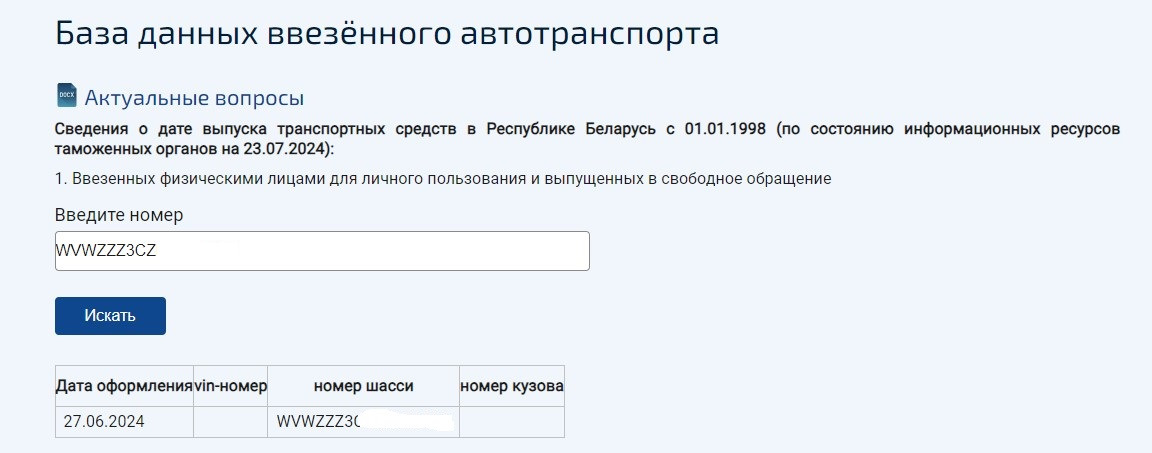Click the Ввезенных физическими лицами list item
1152x453 pixels.
[443, 179]
